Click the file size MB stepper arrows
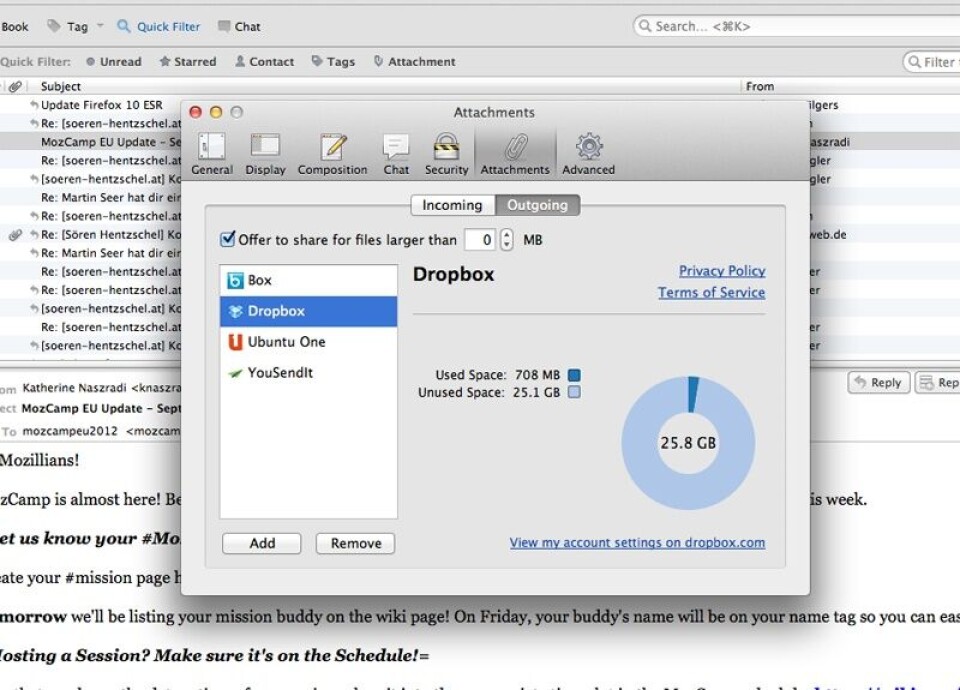This screenshot has height=690, width=960. pyautogui.click(x=506, y=239)
